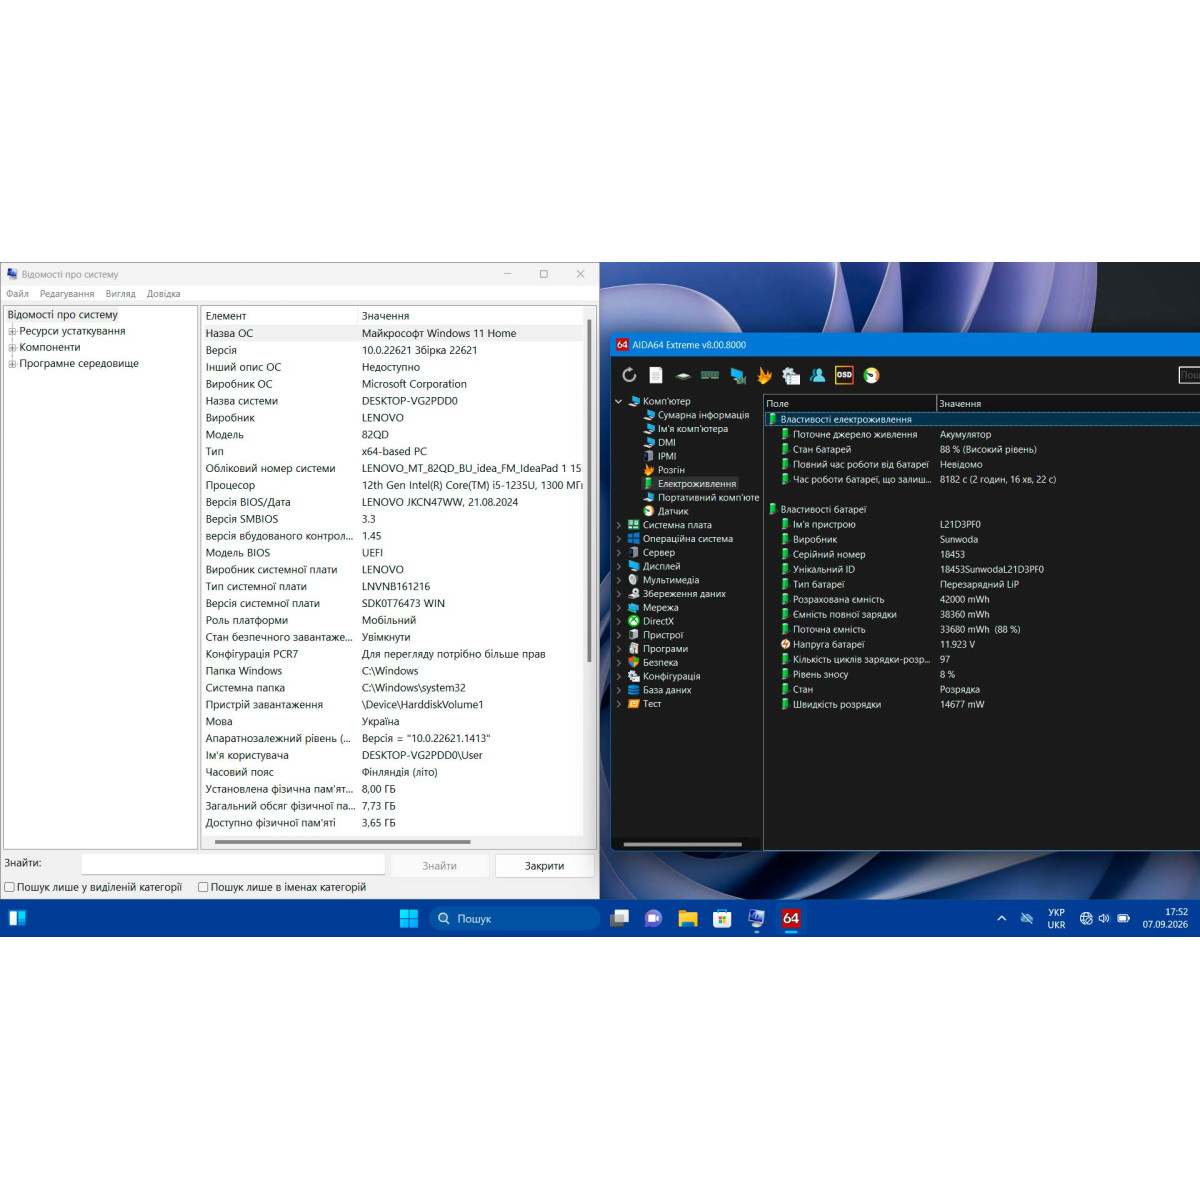Open the Довідка menu
The image size is (1200, 1200).
[x=163, y=294]
